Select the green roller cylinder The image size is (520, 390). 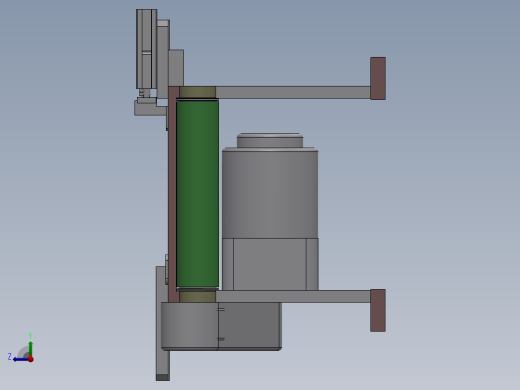(197, 193)
